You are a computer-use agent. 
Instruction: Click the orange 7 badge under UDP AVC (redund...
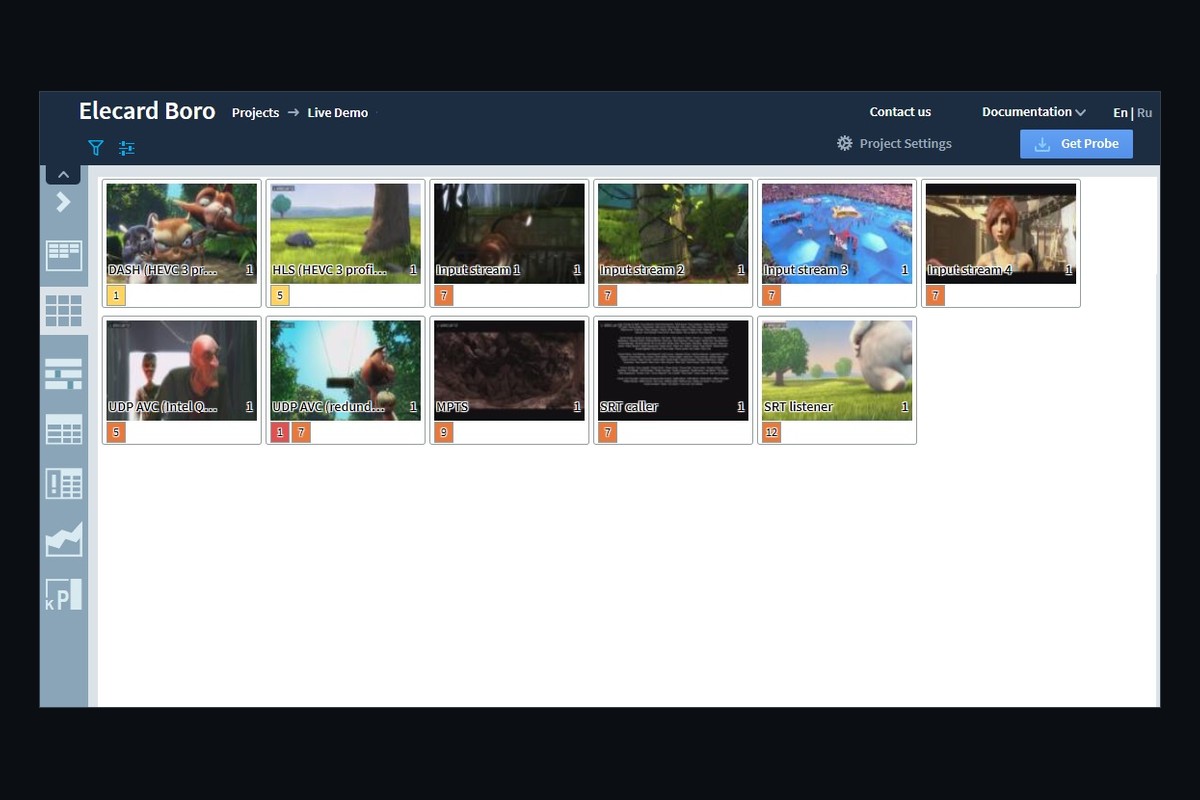coord(301,432)
